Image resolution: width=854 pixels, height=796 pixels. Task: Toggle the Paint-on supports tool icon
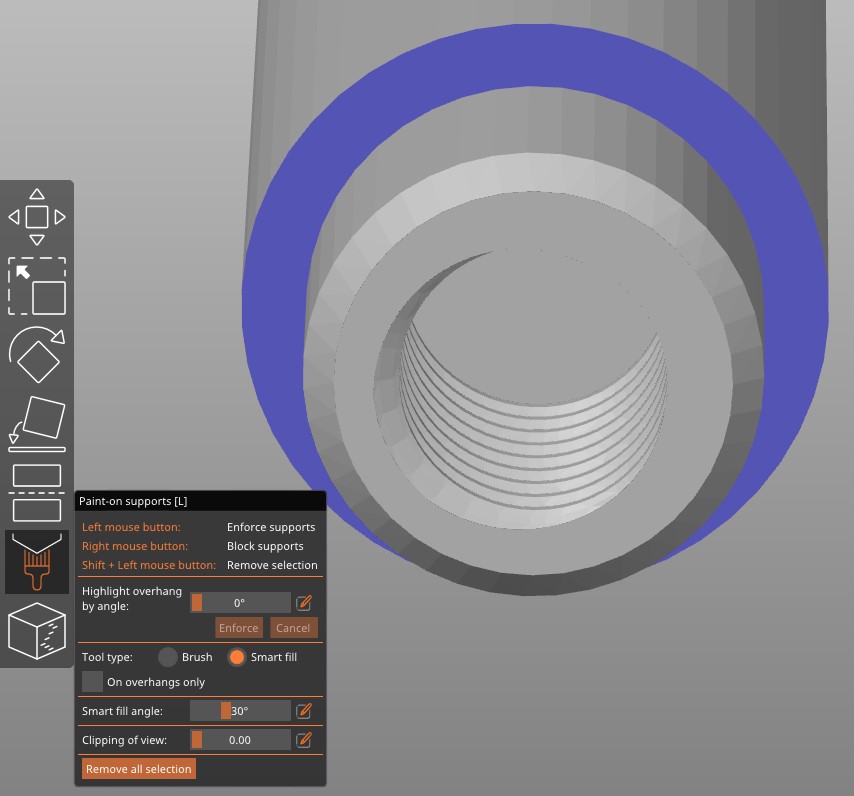(x=37, y=562)
